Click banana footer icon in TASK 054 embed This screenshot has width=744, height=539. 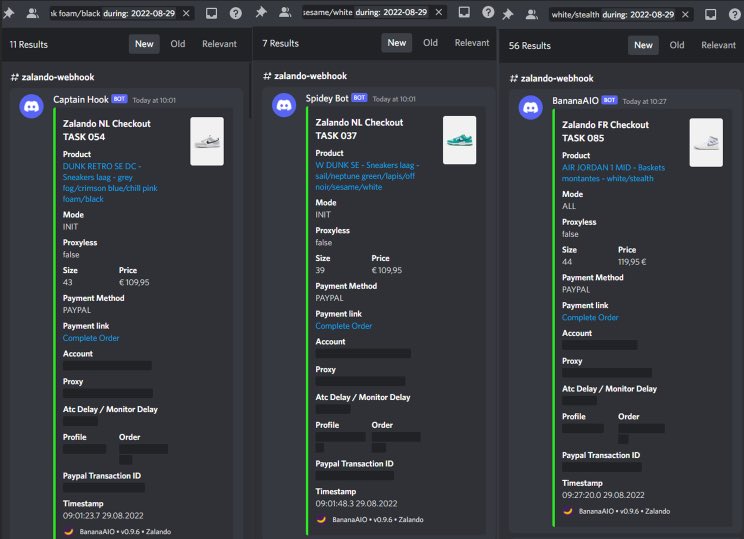68,531
